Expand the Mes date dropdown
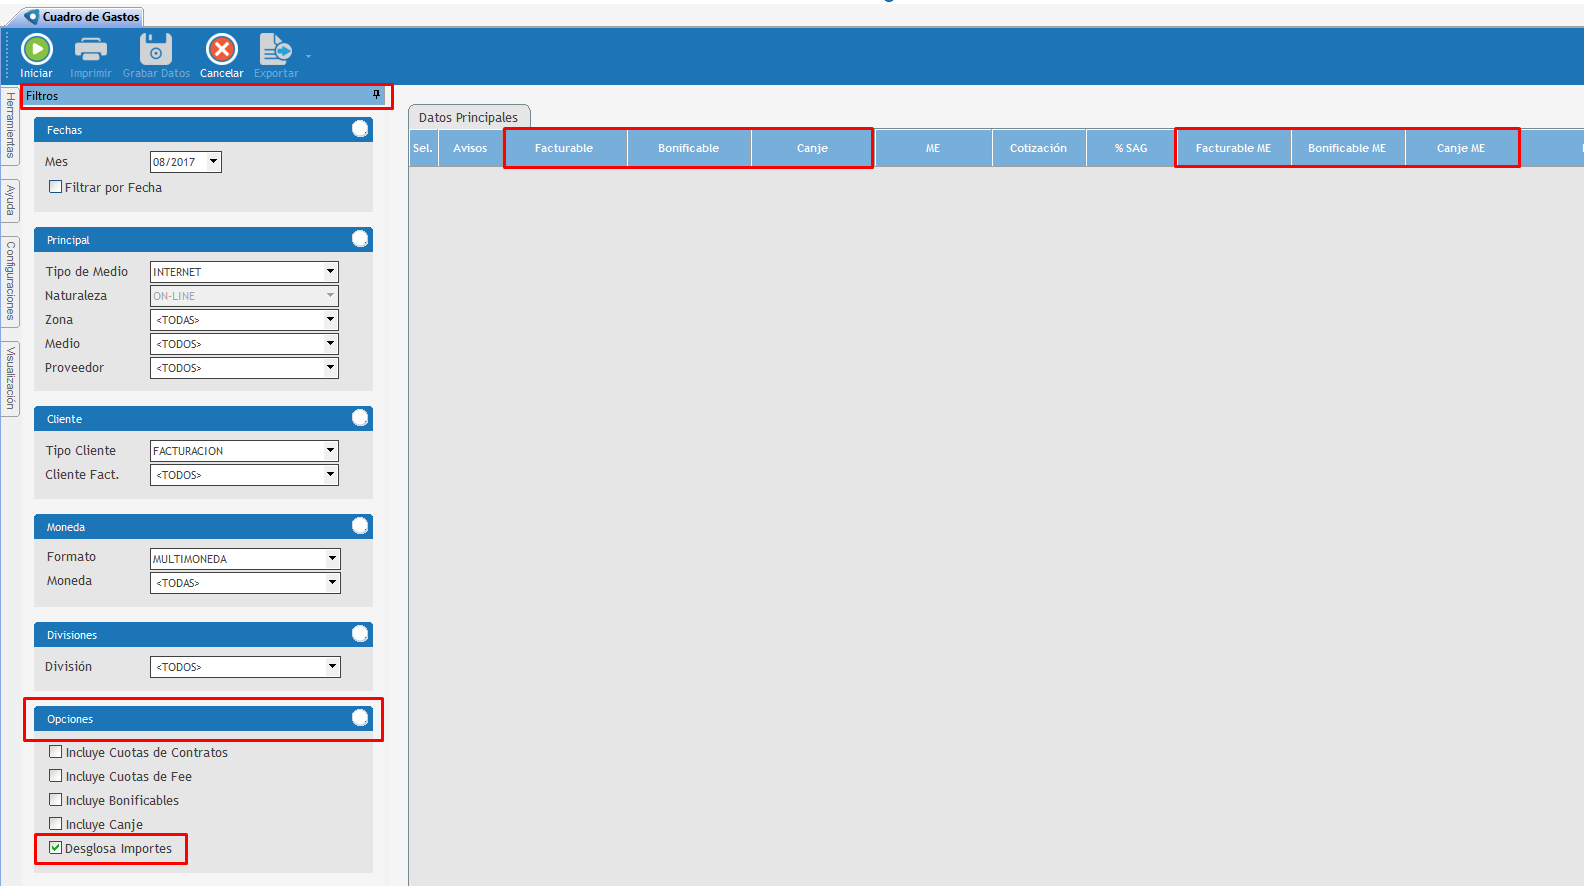 pyautogui.click(x=213, y=162)
